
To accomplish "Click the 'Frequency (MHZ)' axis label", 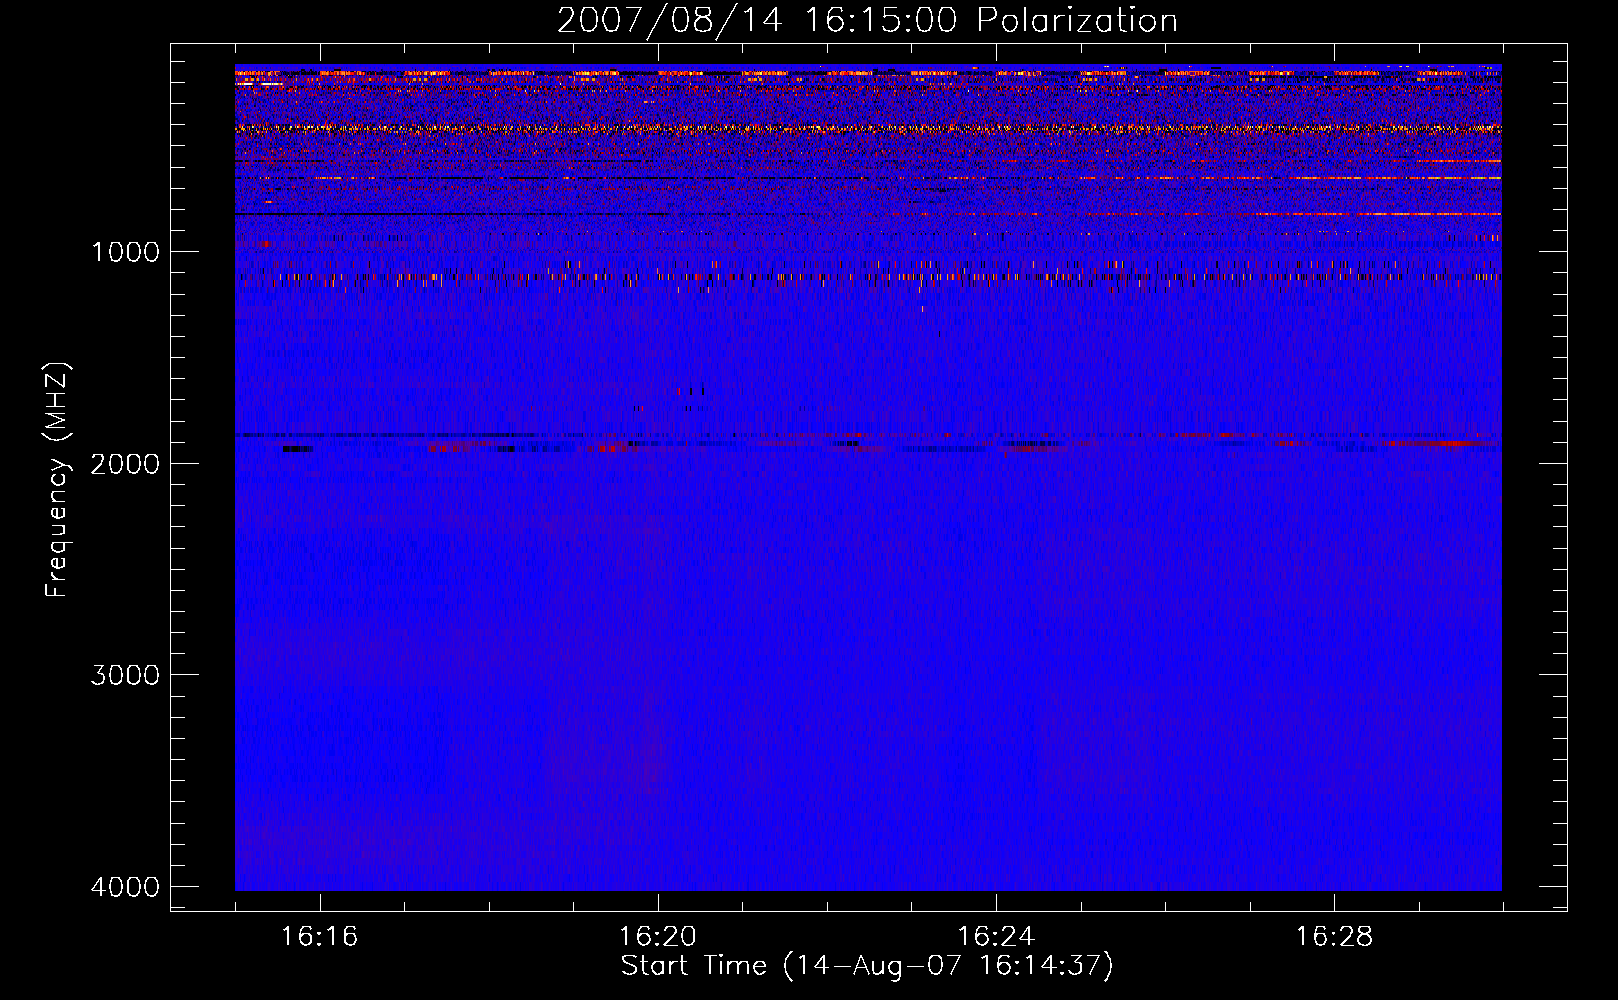I will (x=57, y=480).
